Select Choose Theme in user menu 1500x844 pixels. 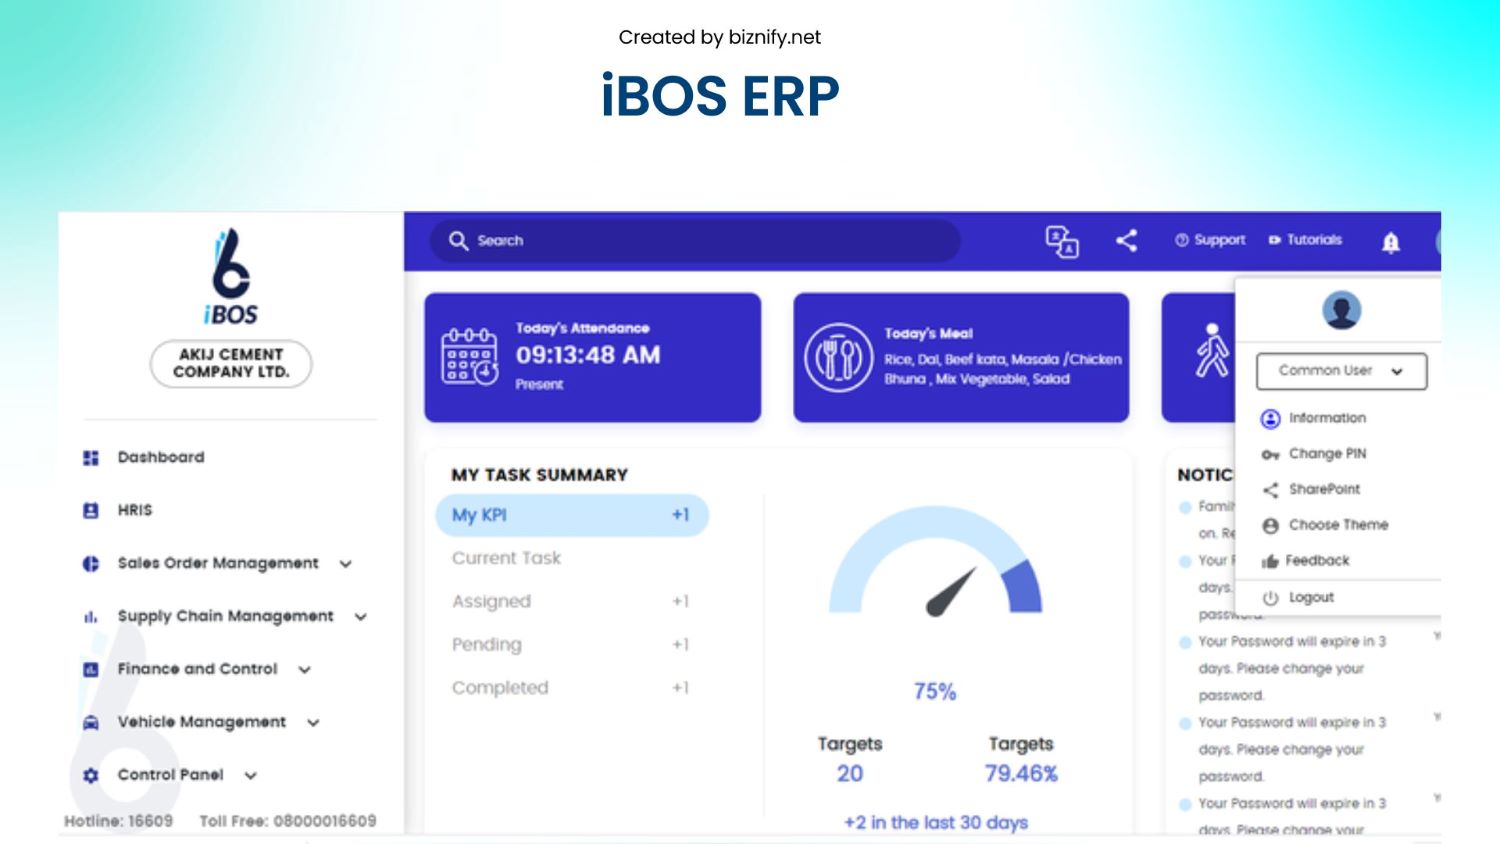1338,525
